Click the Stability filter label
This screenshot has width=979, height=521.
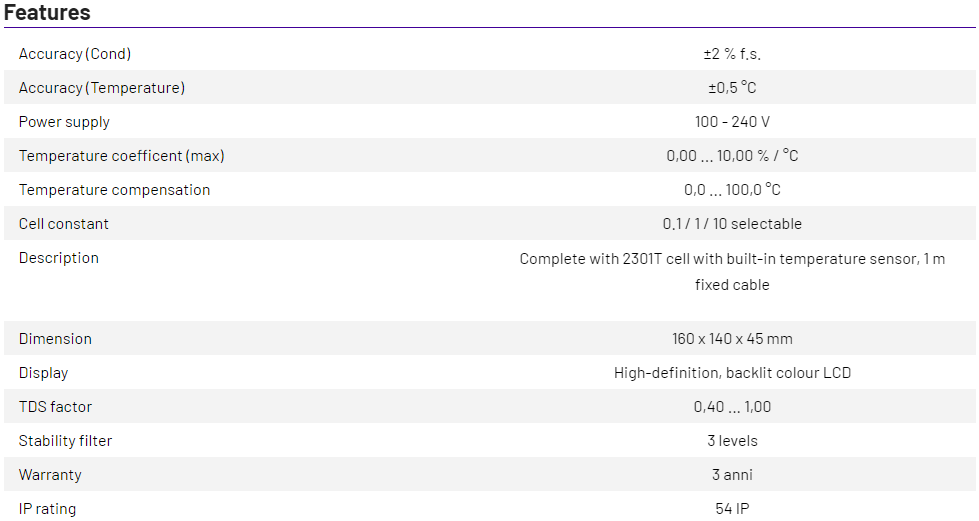tap(66, 441)
